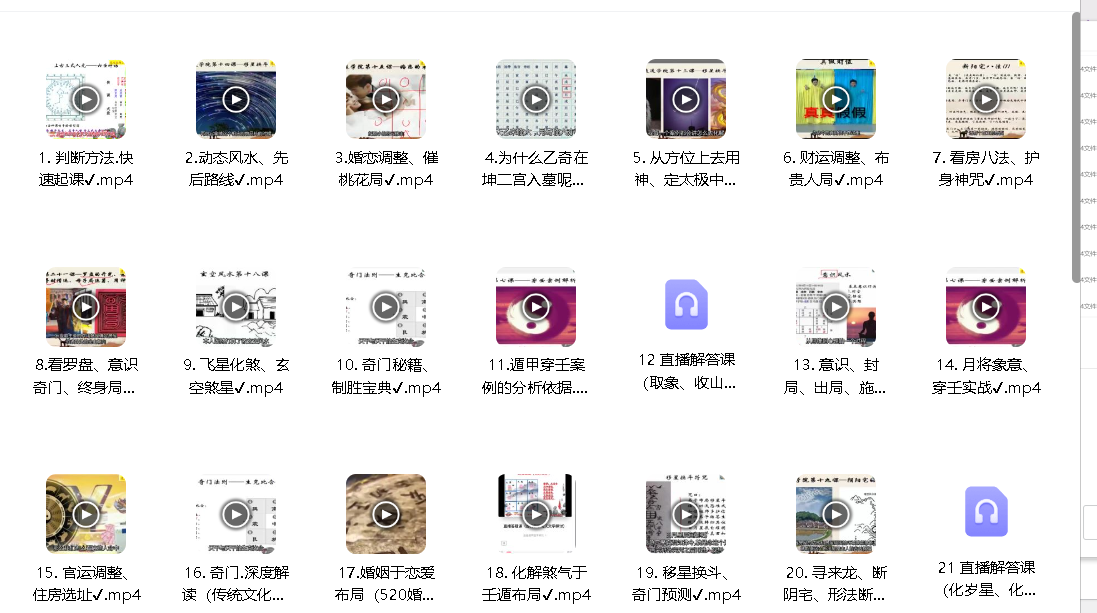Open thumbnail of 15. 官运调整、住房选址
The image size is (1097, 613).
point(86,514)
